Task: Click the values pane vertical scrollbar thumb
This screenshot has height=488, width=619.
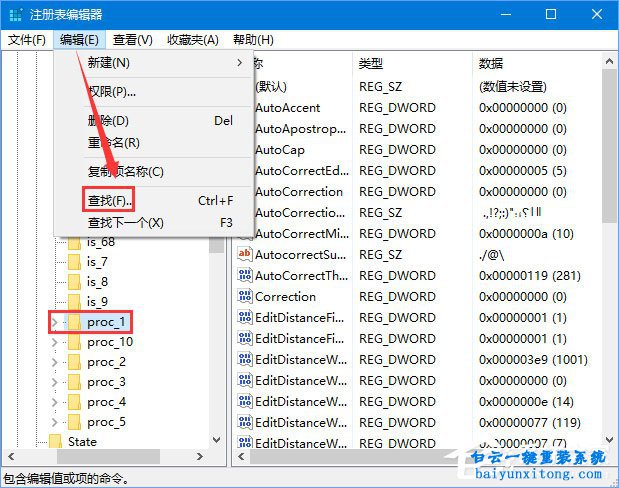Action: coord(609,146)
